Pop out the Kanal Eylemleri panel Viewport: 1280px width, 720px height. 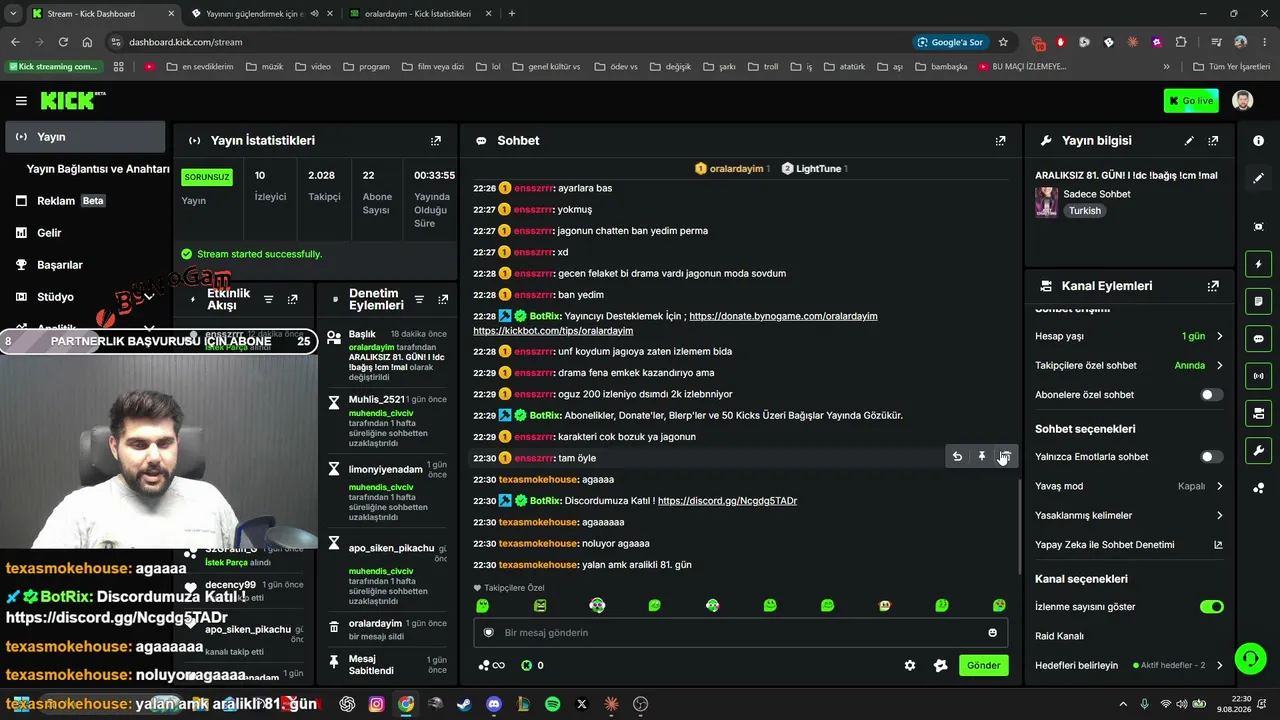[1213, 286]
